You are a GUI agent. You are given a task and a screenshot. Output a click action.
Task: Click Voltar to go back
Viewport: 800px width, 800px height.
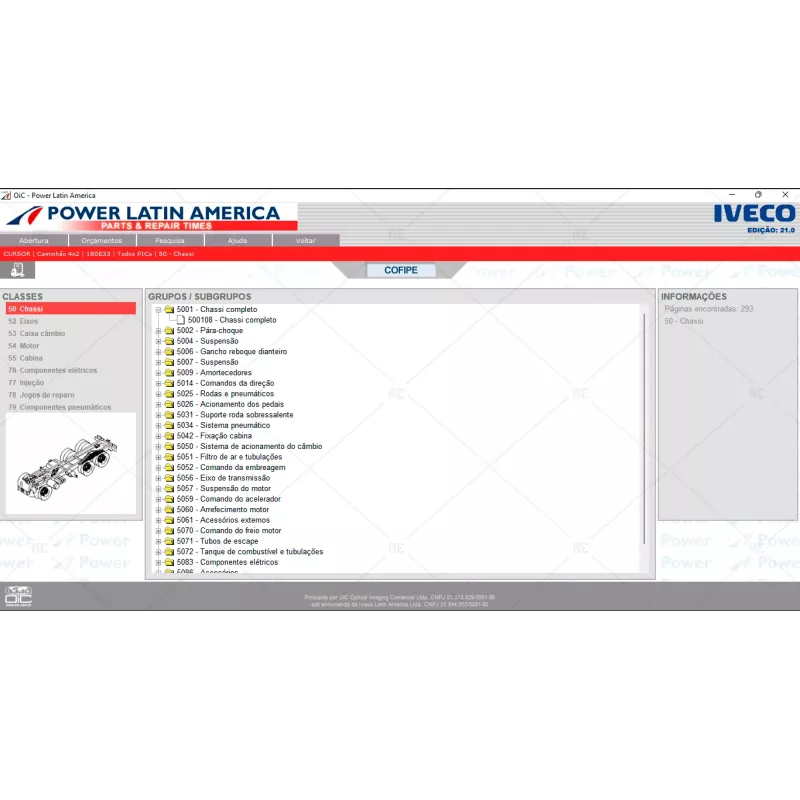tap(307, 240)
